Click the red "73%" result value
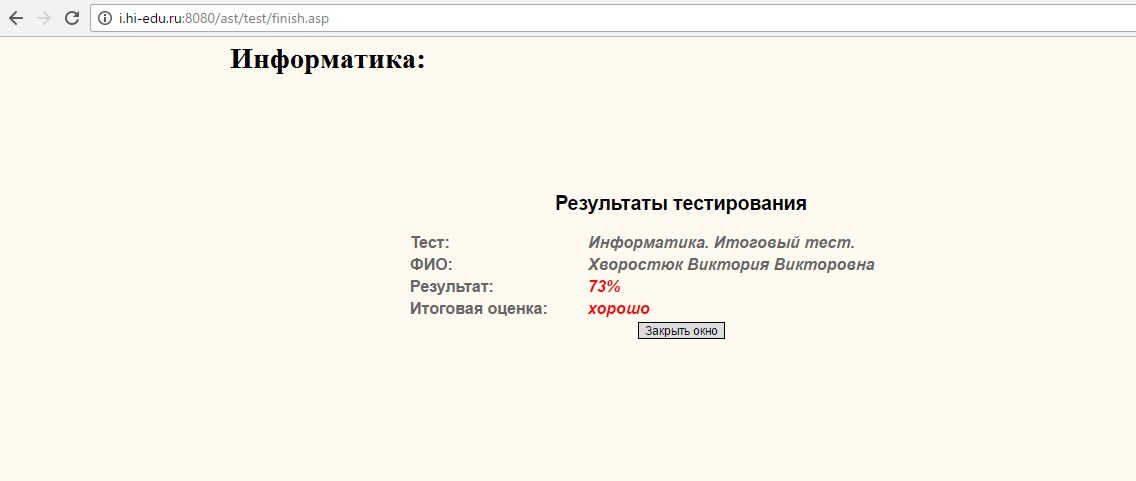1136x481 pixels. tap(604, 287)
